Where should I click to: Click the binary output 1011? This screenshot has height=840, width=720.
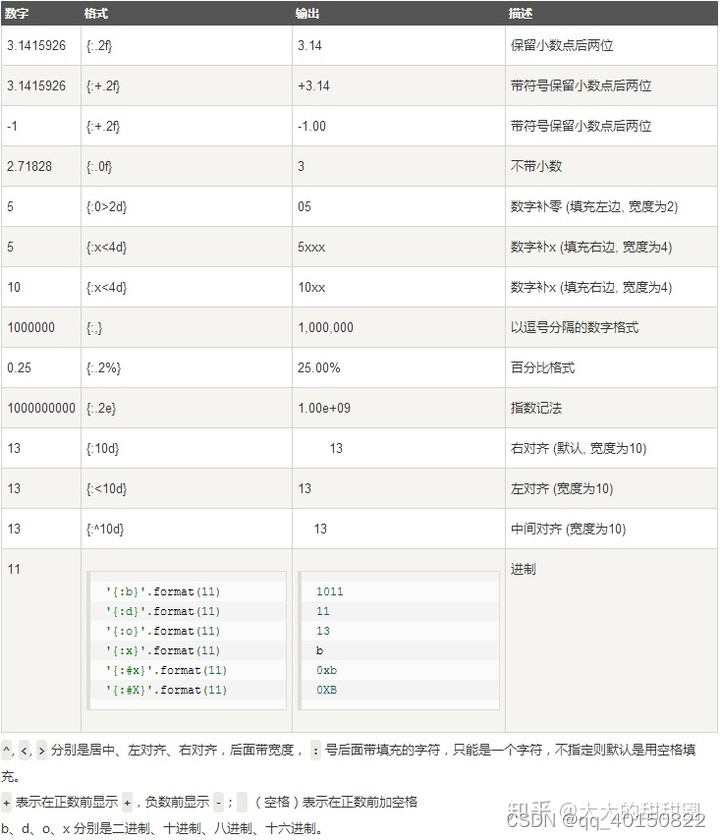coord(329,591)
